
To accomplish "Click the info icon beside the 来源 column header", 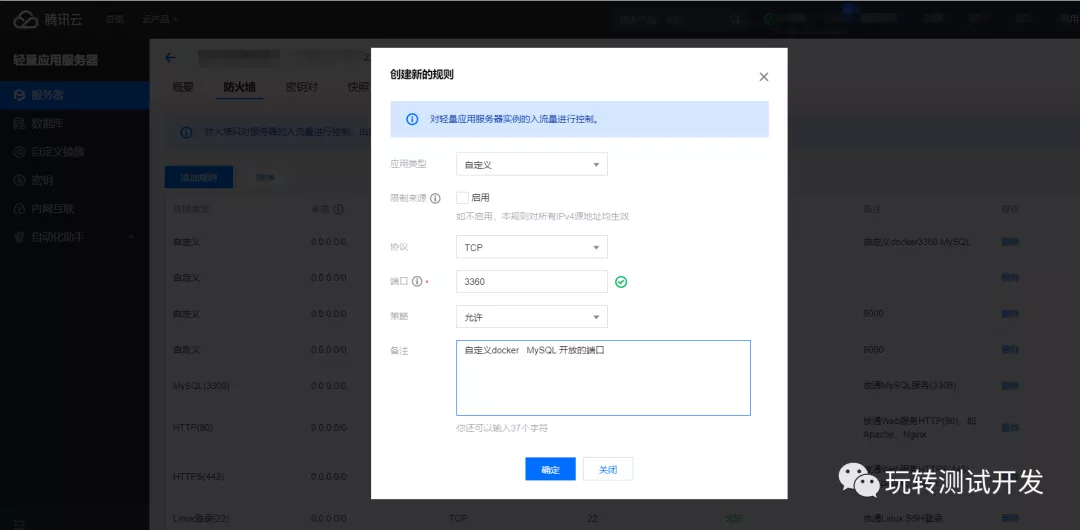I will point(338,209).
